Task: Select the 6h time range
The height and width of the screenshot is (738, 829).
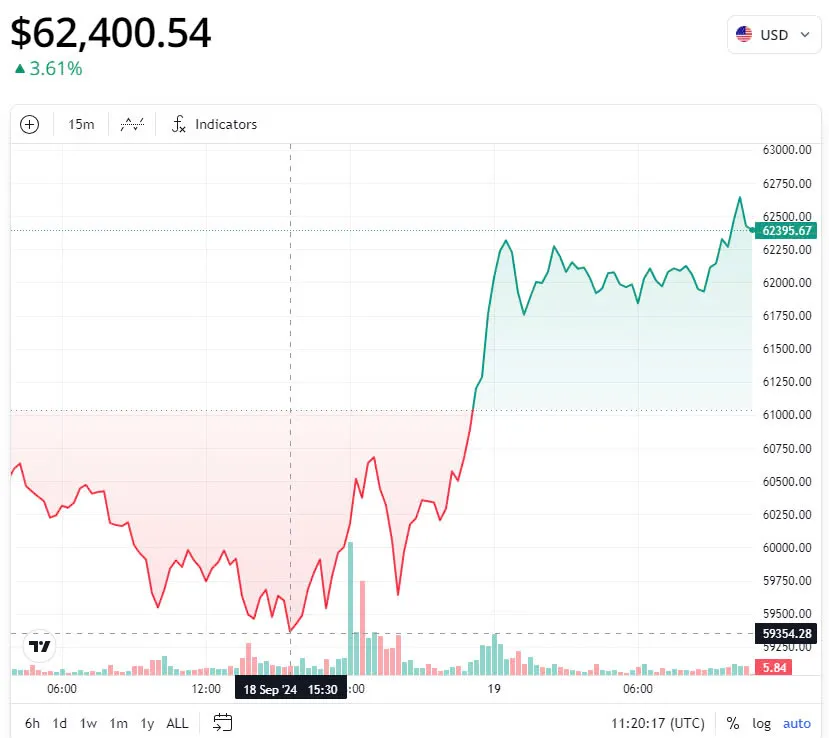Action: 33,723
